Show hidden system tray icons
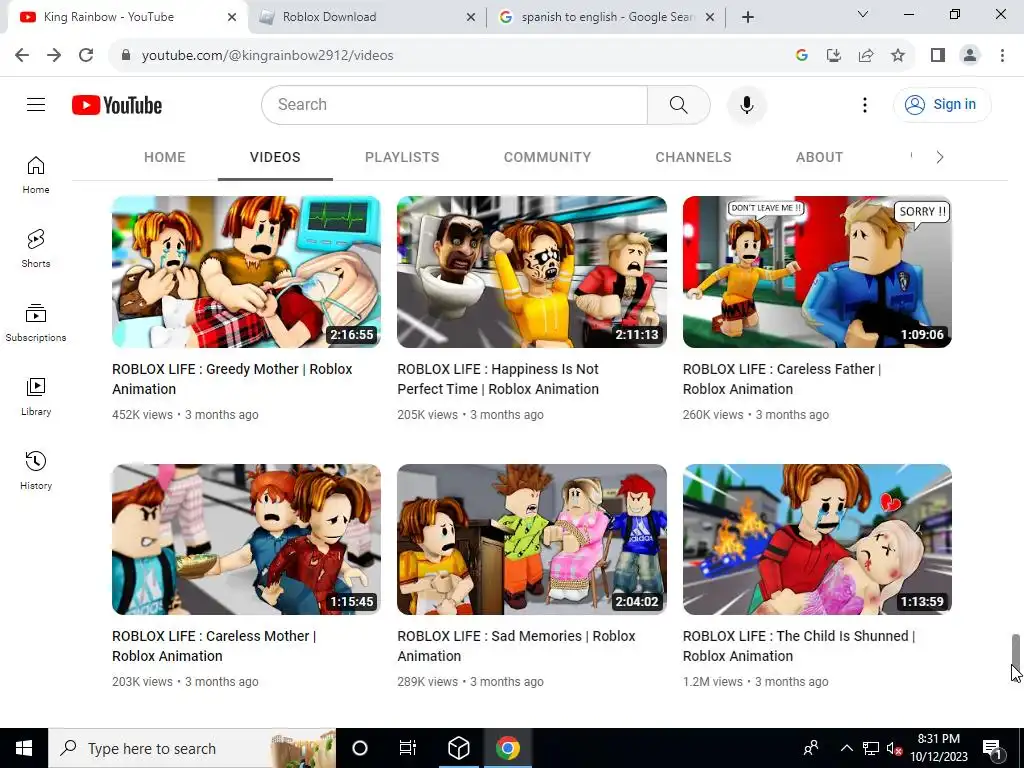Viewport: 1024px width, 768px height. 846,748
